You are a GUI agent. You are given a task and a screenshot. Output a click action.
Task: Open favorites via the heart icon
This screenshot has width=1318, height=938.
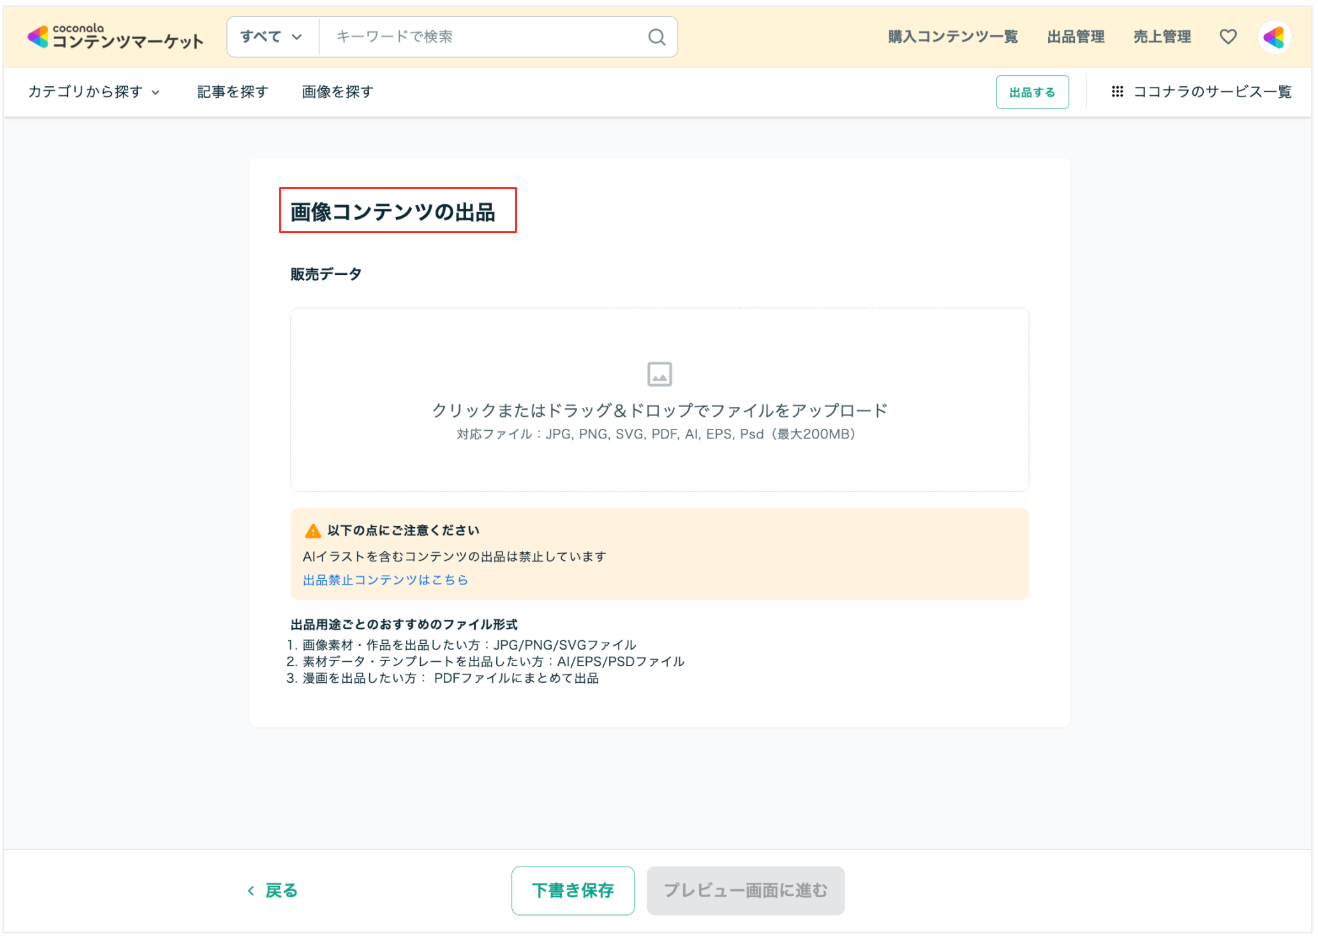pyautogui.click(x=1228, y=36)
